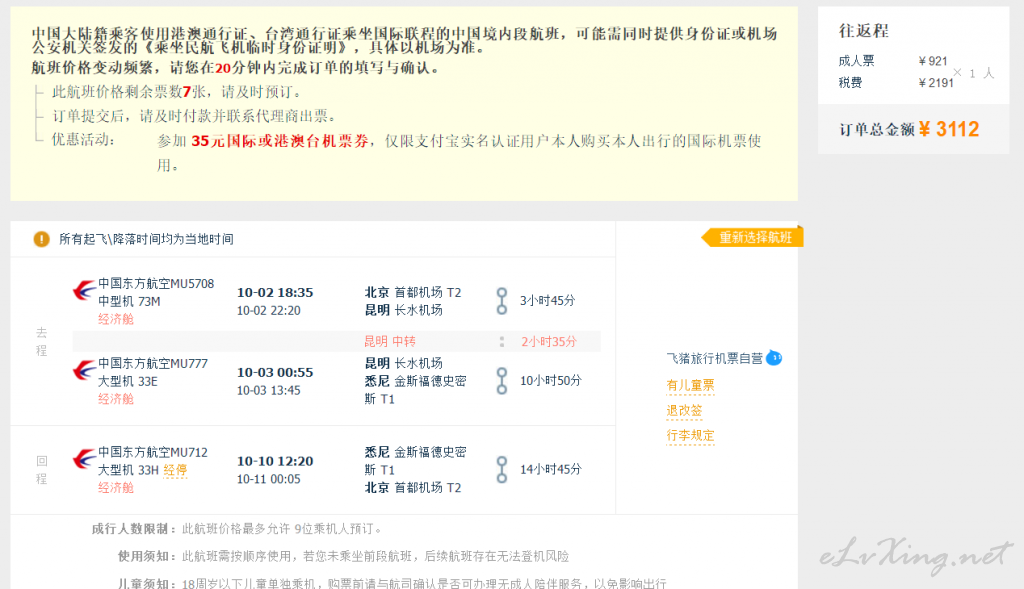Click flight number 中国东方航空MU5708
The image size is (1024, 589).
(x=156, y=283)
